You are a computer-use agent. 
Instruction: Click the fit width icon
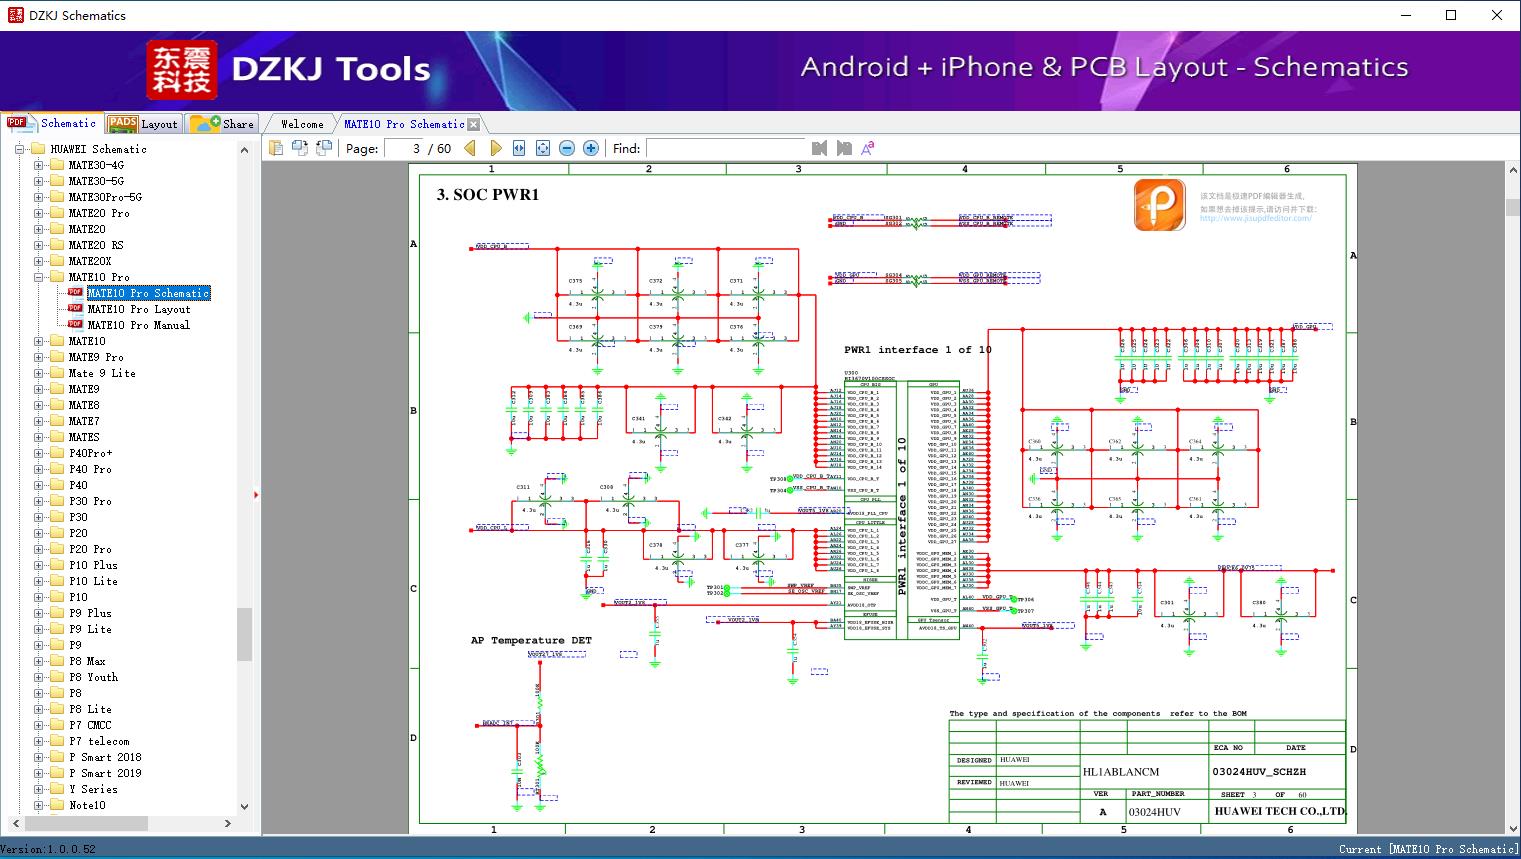[519, 148]
